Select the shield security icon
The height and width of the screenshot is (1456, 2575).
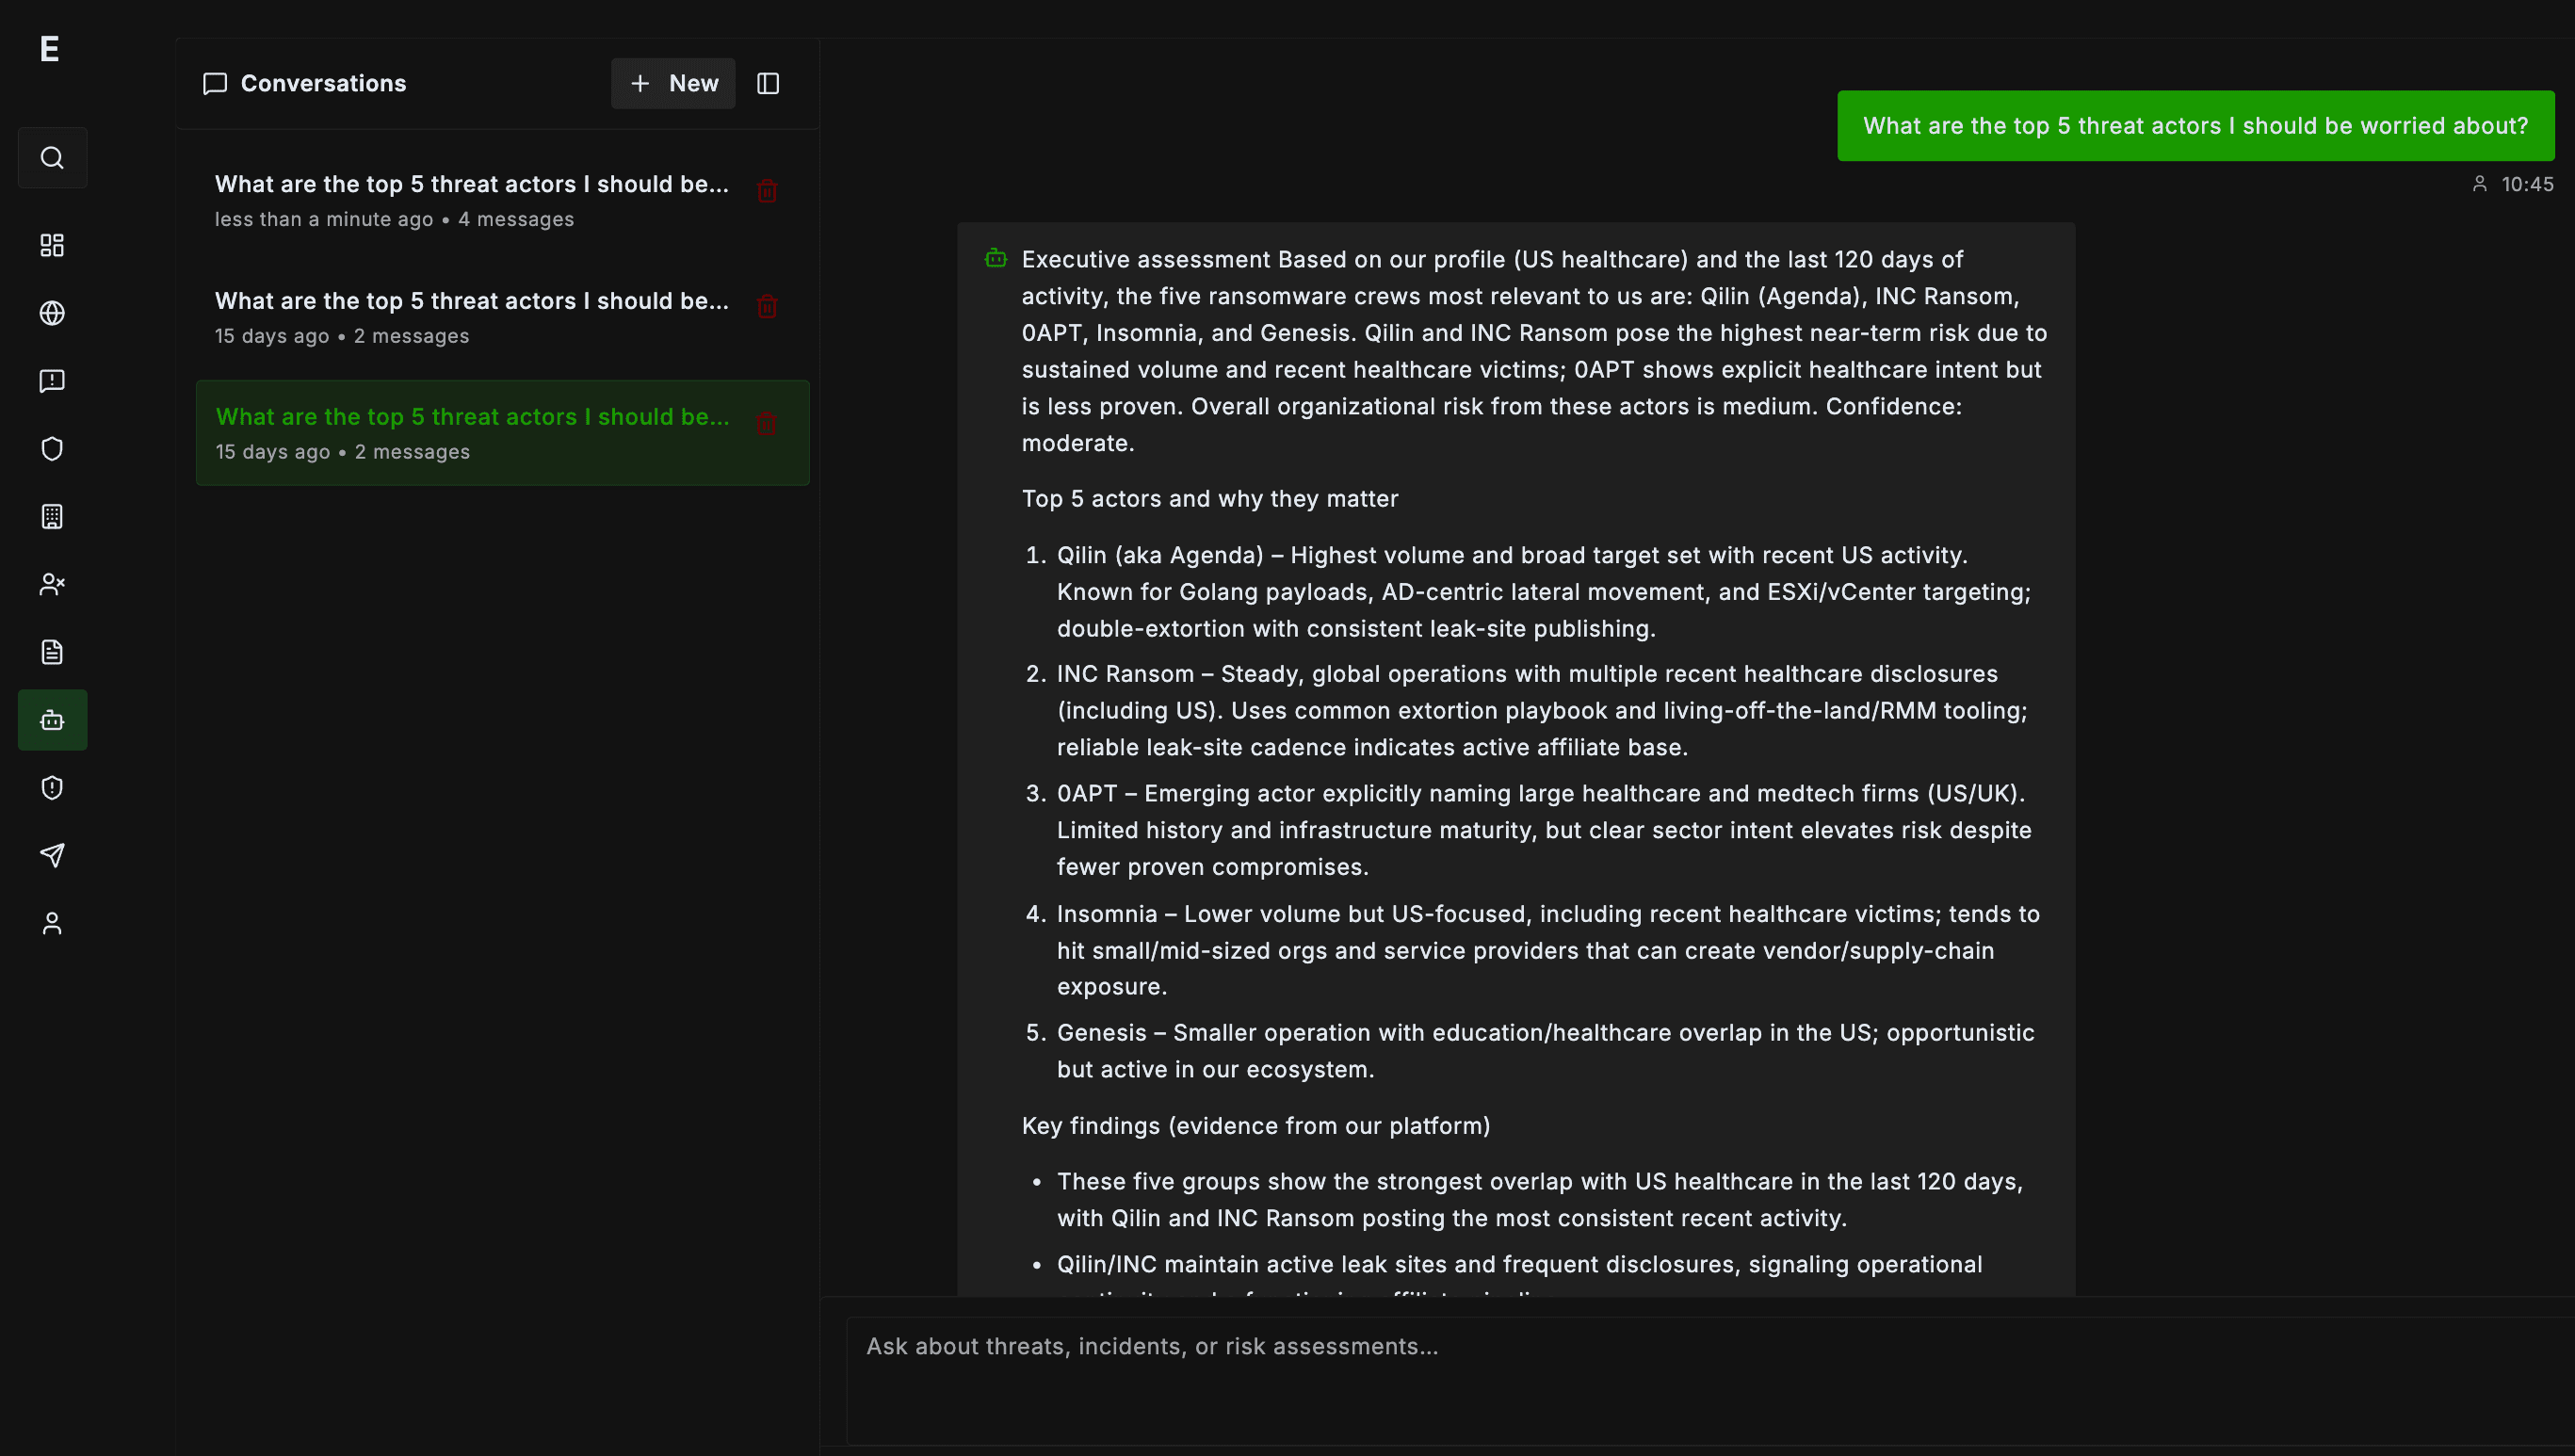[52, 449]
